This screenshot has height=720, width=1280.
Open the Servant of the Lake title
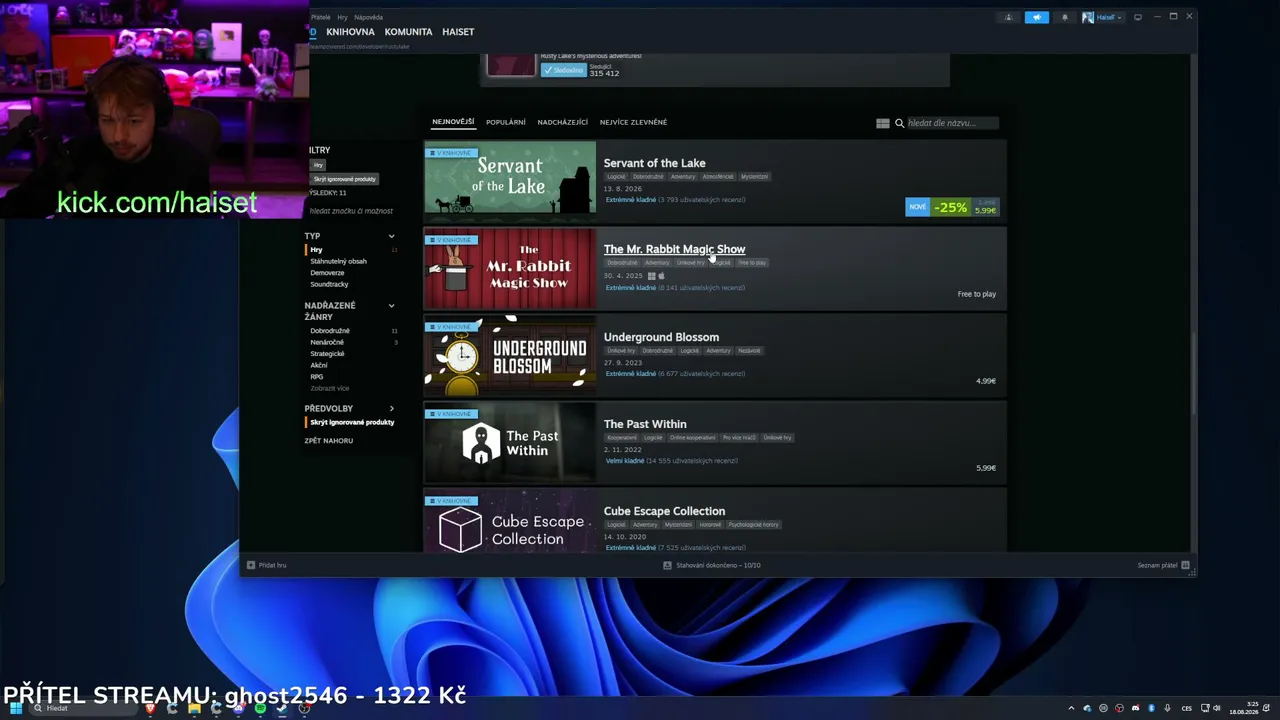pos(654,163)
